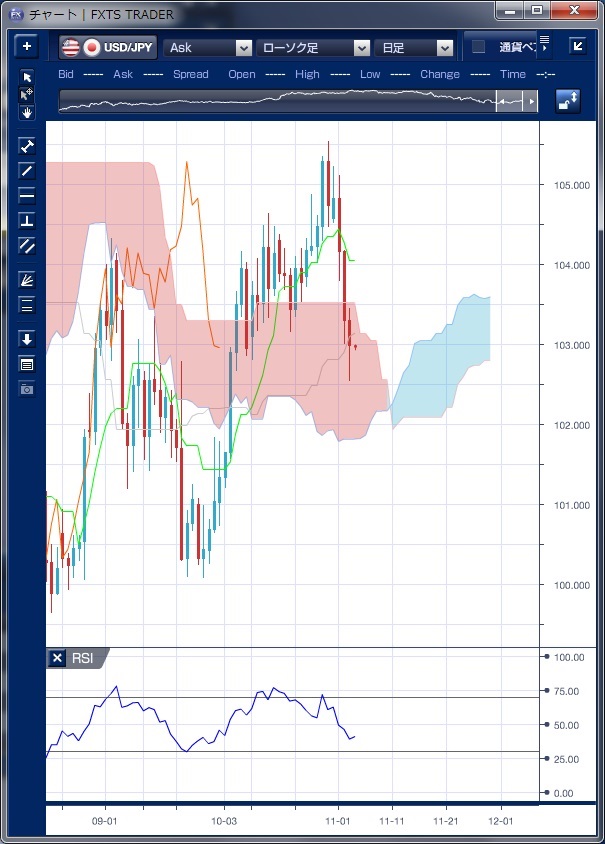
Task: Toggle the chart scroll lock icon
Action: (x=568, y=101)
